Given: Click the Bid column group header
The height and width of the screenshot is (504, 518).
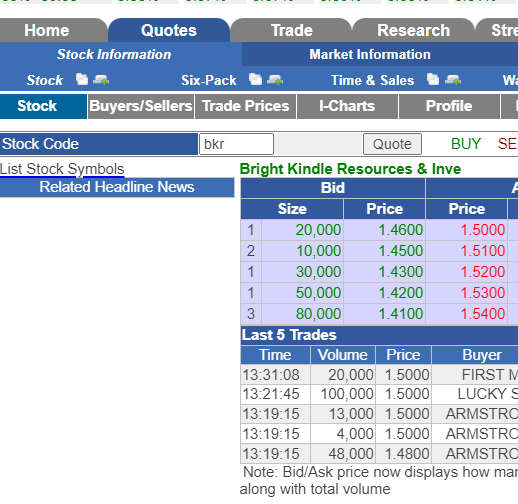Looking at the screenshot, I should point(333,188).
